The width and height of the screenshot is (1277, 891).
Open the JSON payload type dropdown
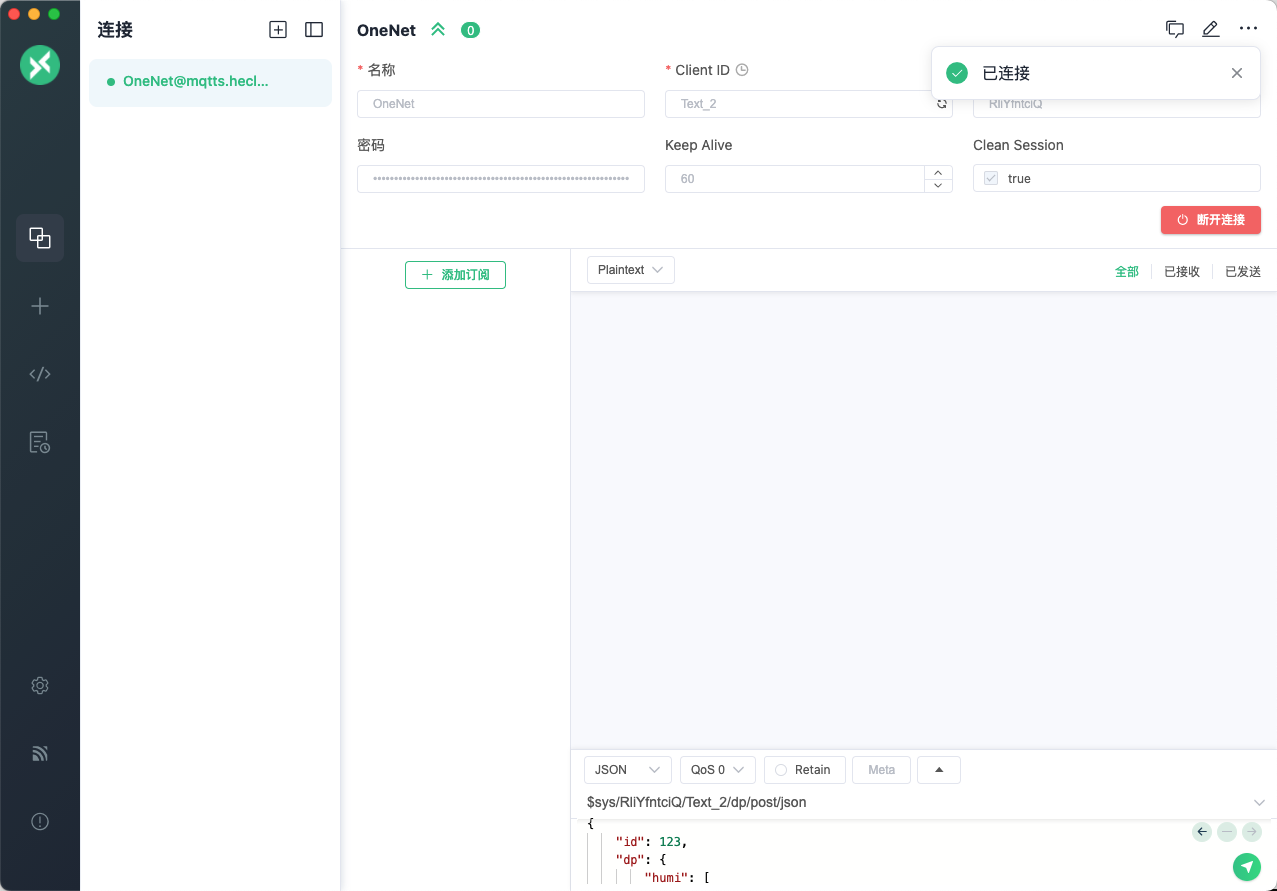pyautogui.click(x=627, y=770)
